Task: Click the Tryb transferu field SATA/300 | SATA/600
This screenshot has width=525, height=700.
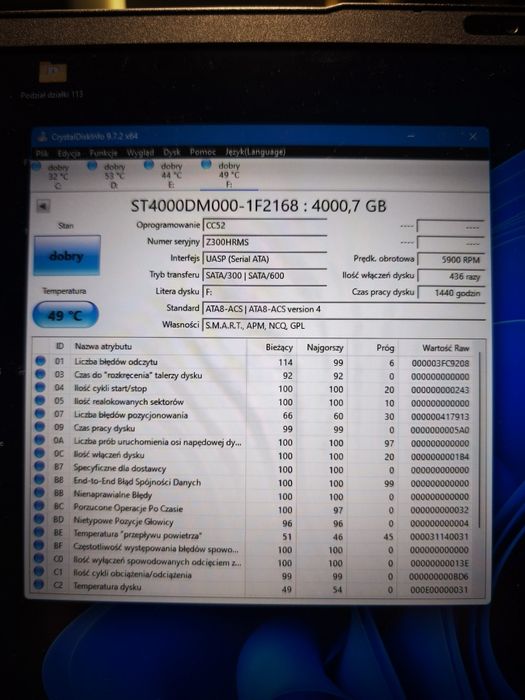Action: tap(265, 275)
